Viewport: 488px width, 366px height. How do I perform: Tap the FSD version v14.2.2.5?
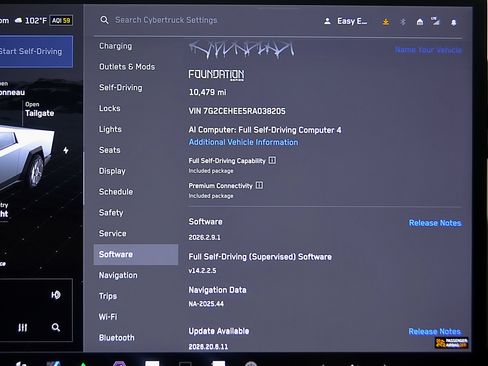pos(202,270)
